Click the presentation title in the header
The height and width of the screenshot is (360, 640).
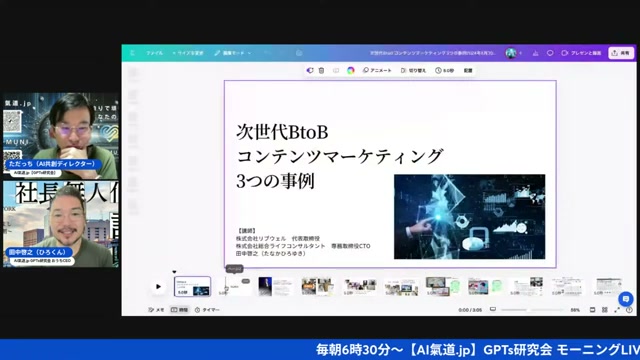[x=433, y=53]
